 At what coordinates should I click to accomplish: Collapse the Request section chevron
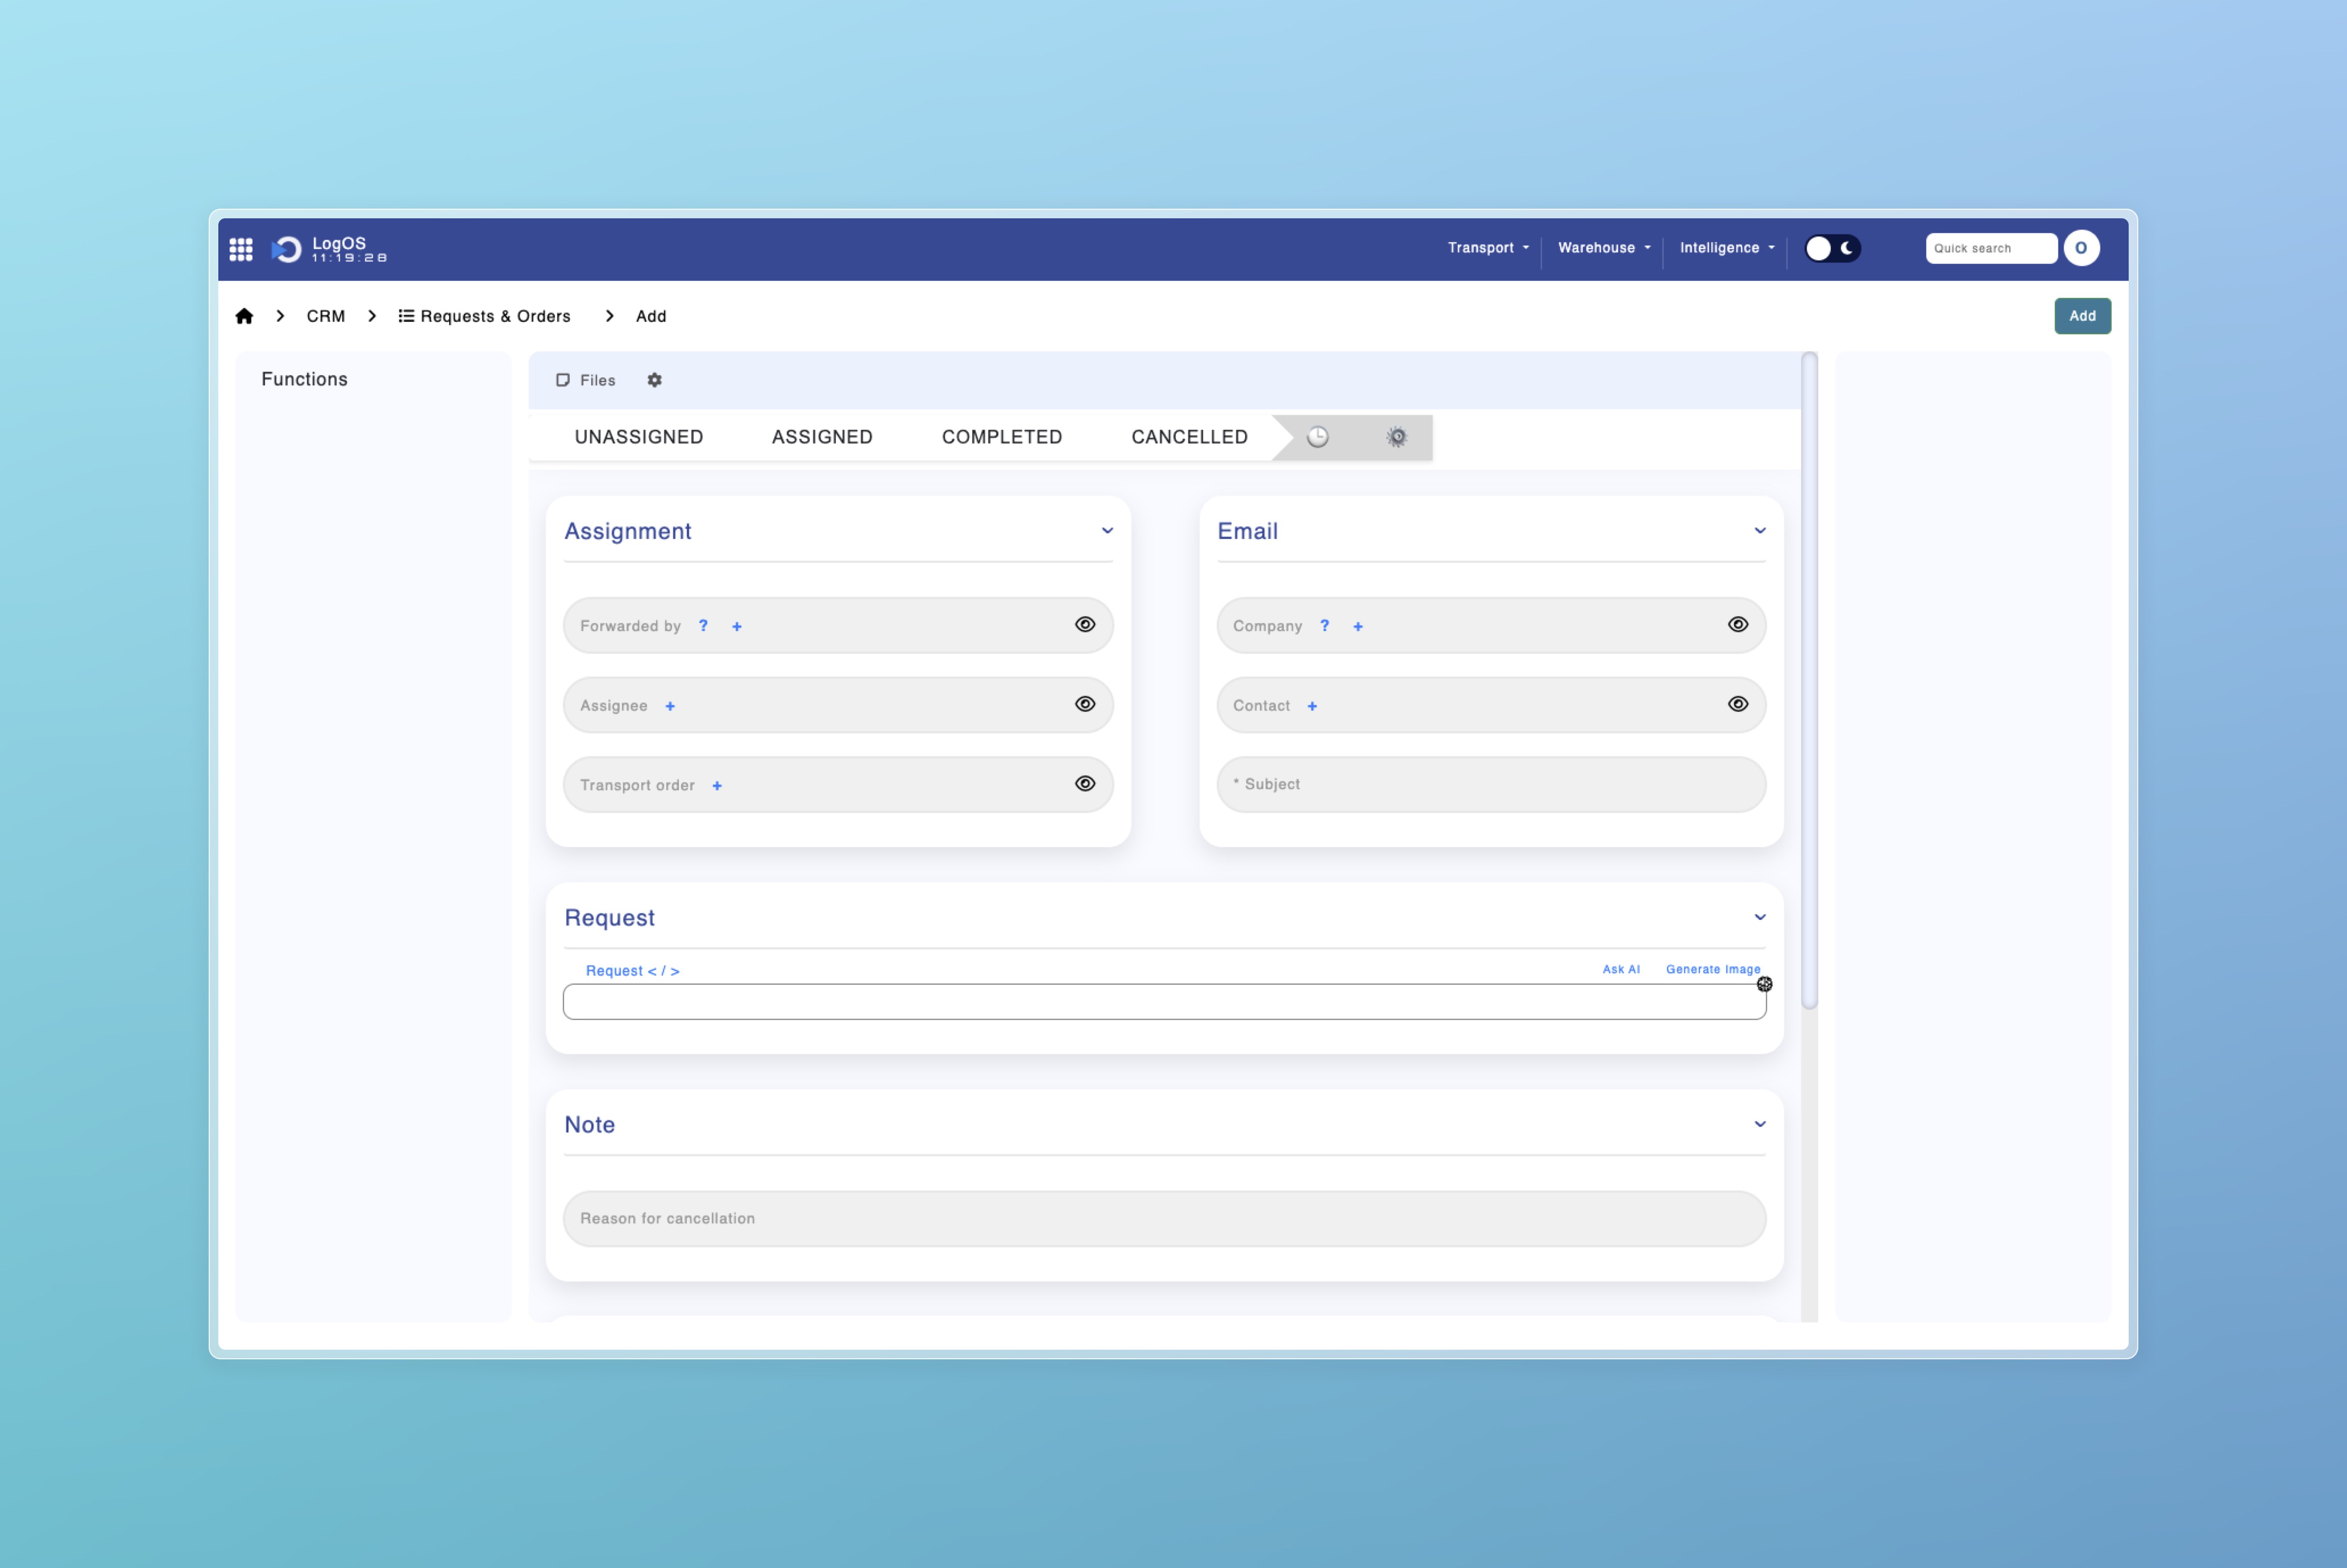[x=1760, y=917]
